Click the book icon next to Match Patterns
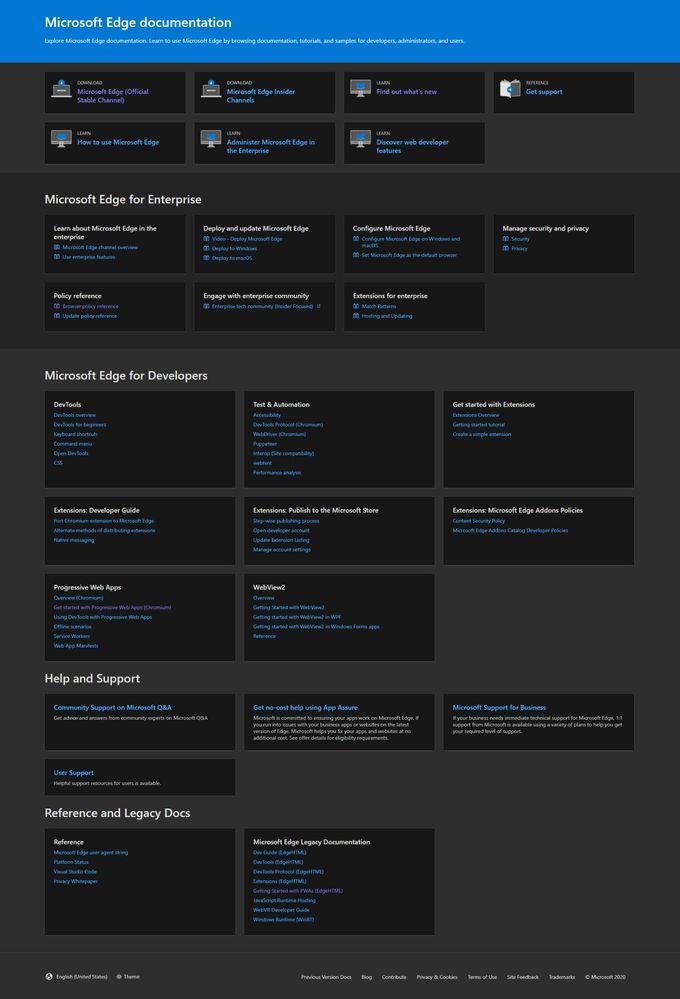680x999 pixels. pos(356,306)
